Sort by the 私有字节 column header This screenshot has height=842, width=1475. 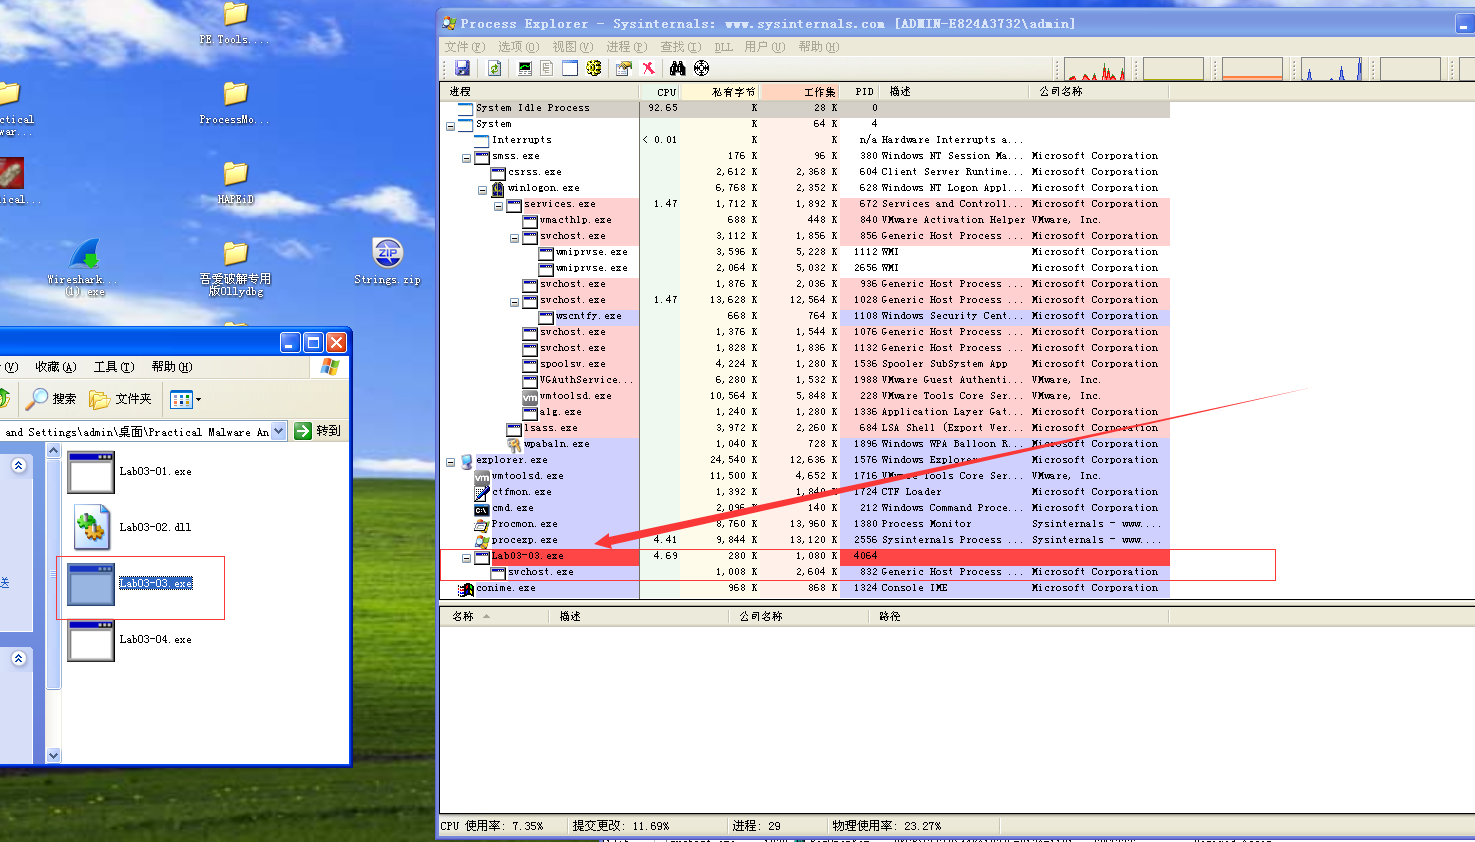coord(721,91)
